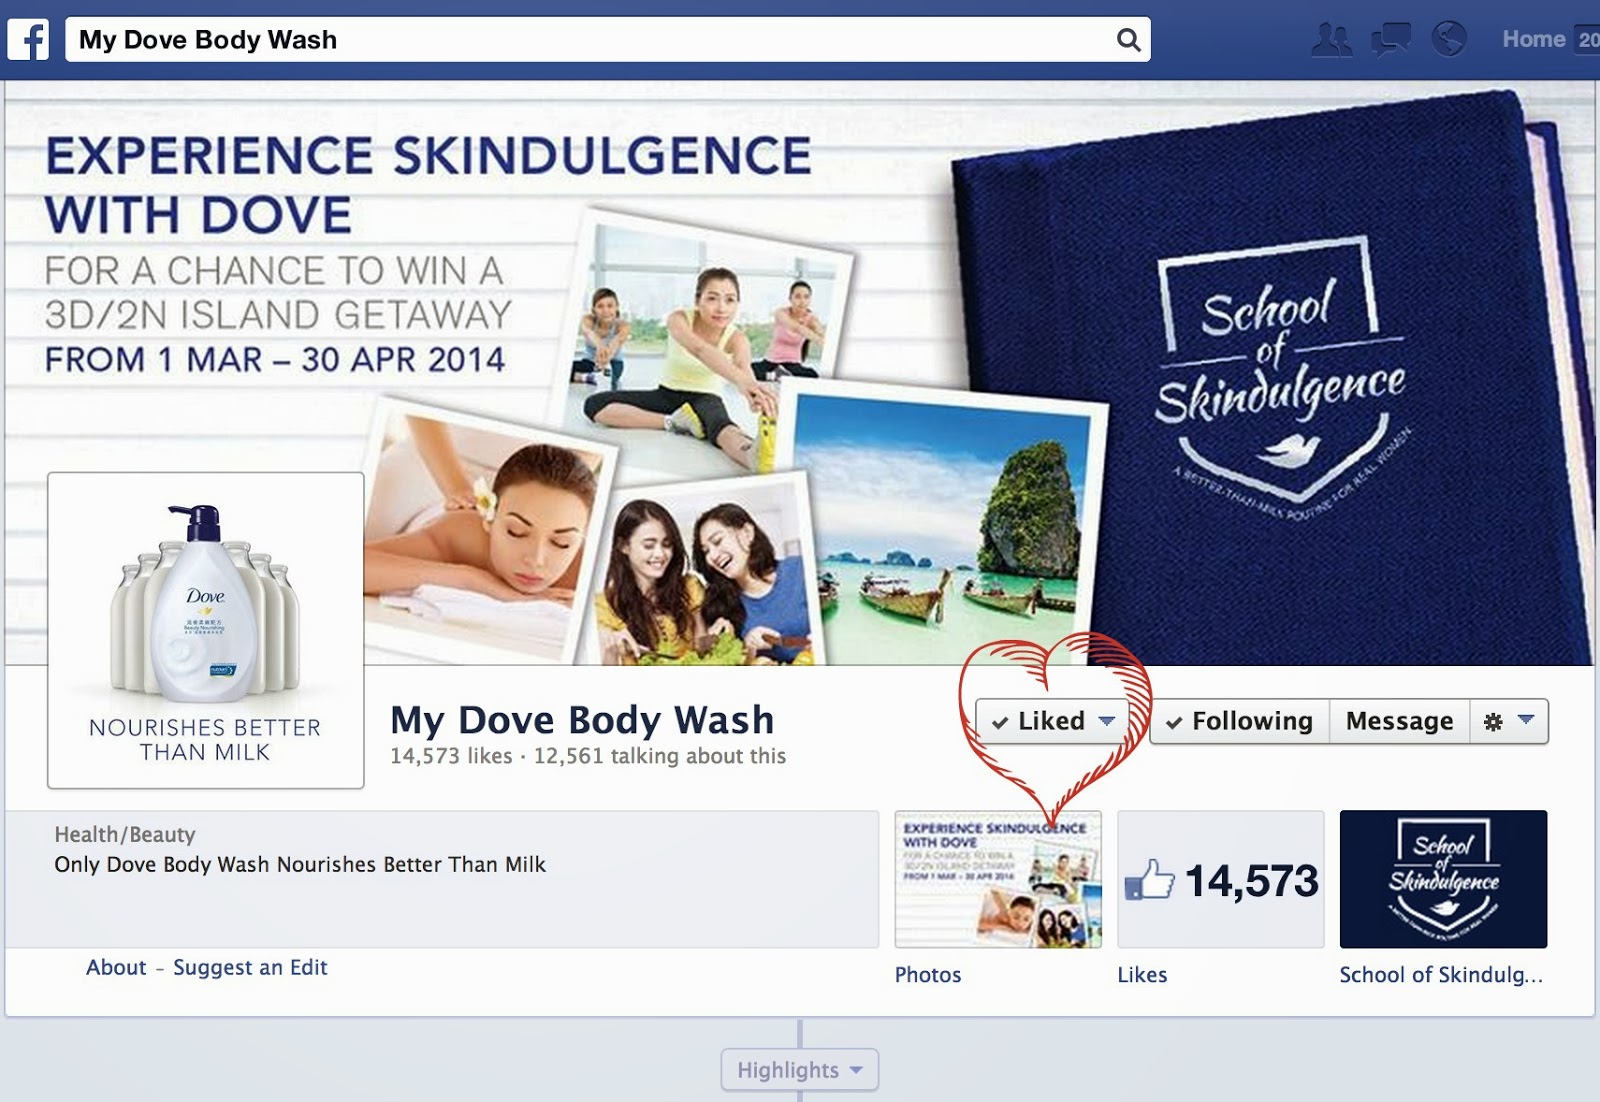Image resolution: width=1600 pixels, height=1102 pixels.
Task: Click the Facebook logo icon
Action: 28,40
